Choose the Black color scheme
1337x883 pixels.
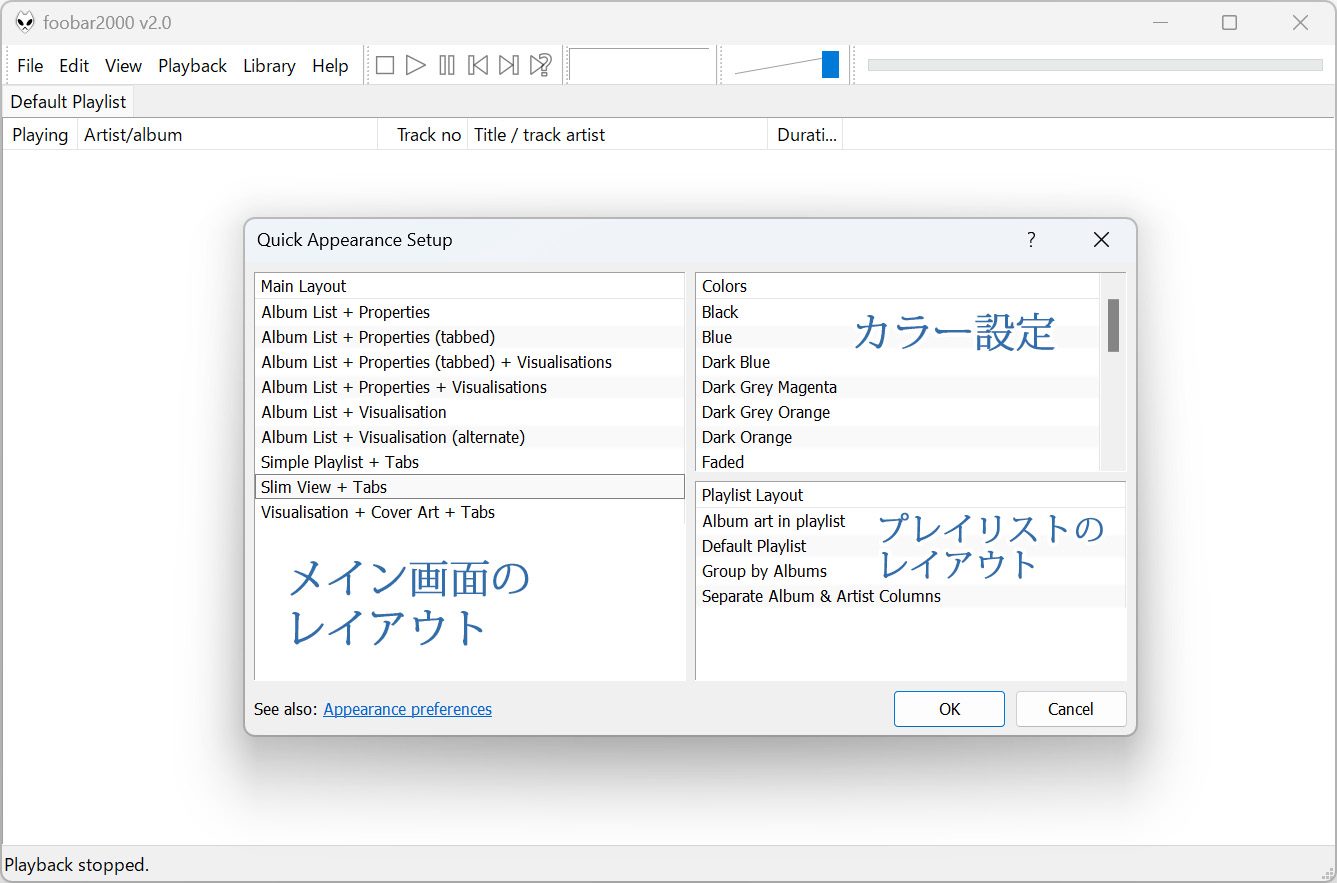point(897,312)
